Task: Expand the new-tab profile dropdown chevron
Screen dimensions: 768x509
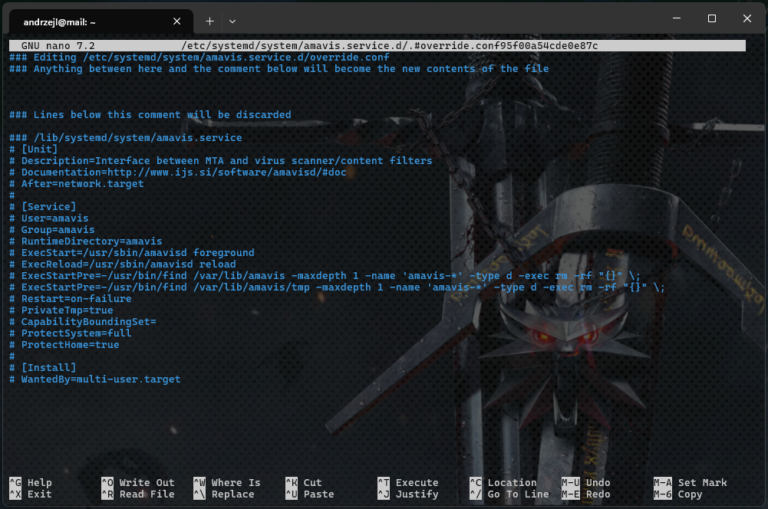Action: click(232, 22)
